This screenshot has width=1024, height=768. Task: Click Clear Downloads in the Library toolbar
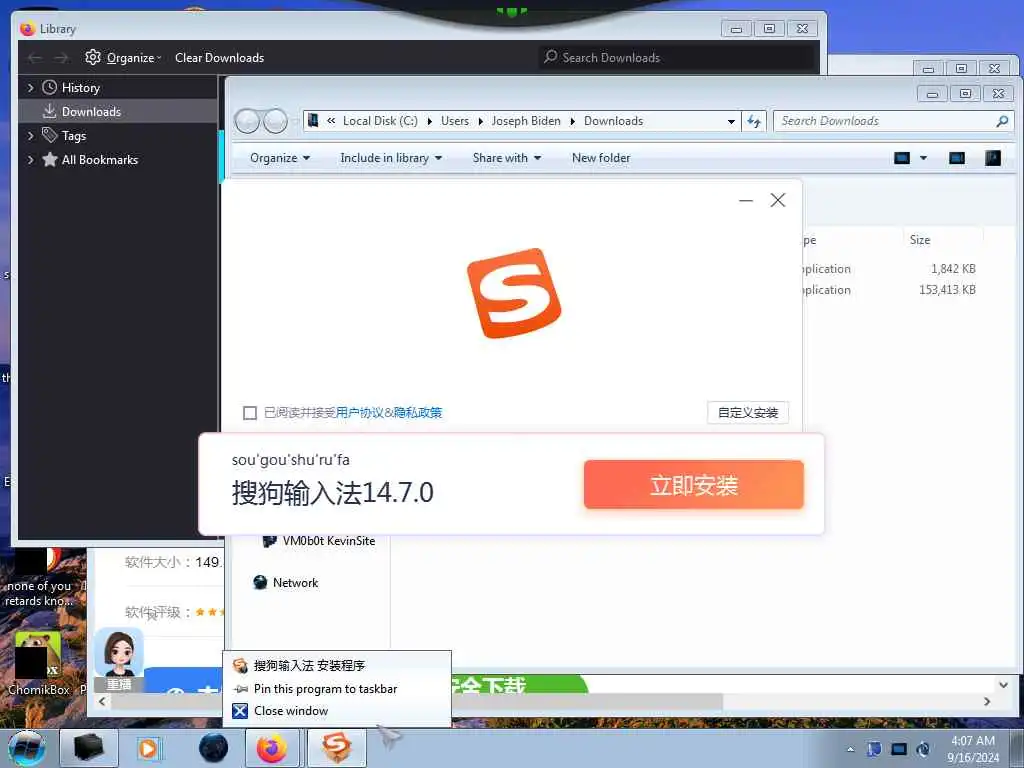tap(219, 57)
